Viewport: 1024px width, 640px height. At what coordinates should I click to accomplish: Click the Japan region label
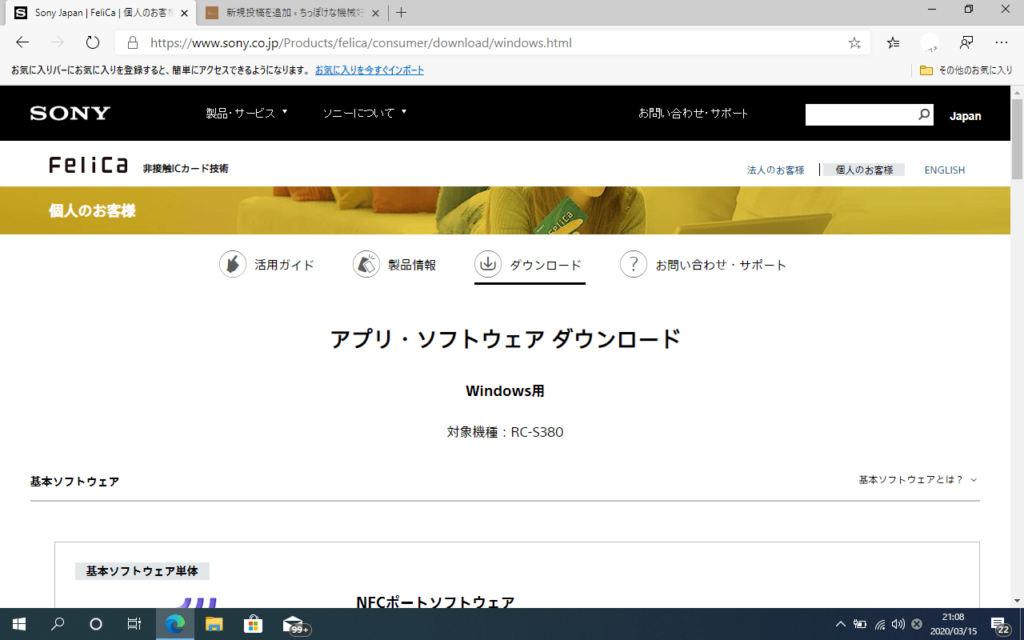pos(965,116)
